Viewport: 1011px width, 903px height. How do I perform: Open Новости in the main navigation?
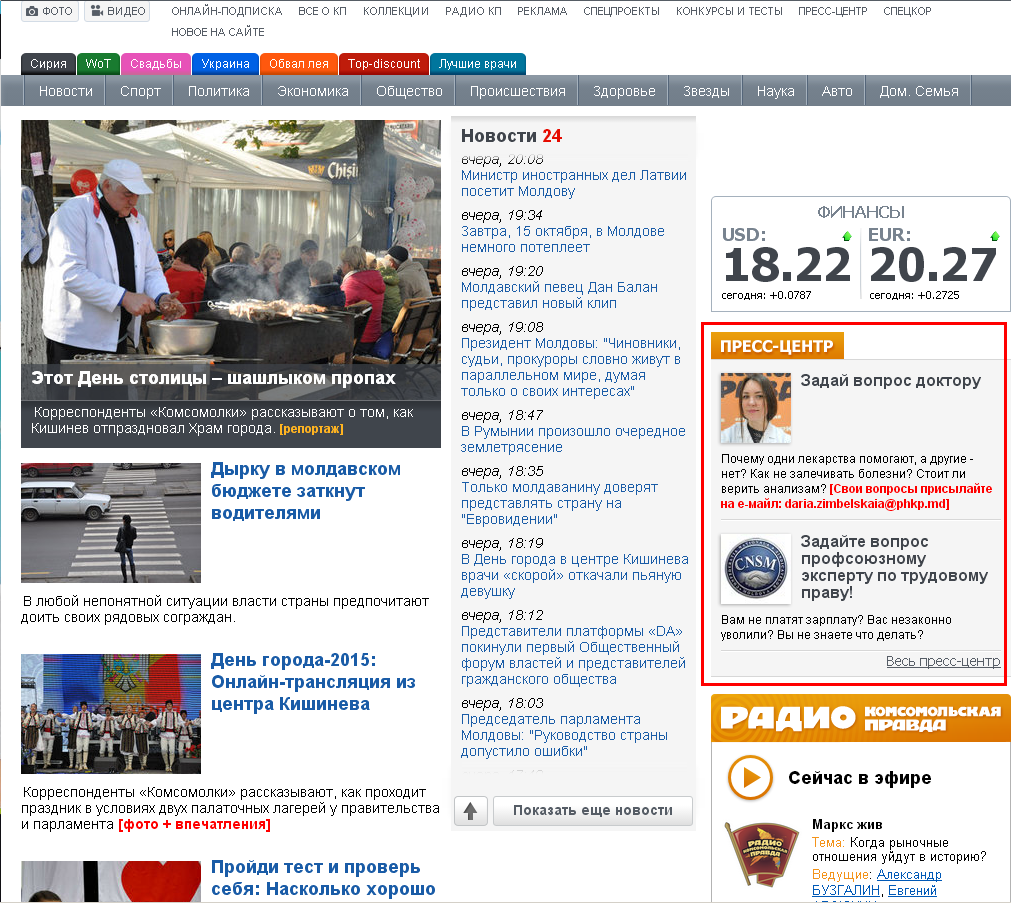(x=66, y=91)
